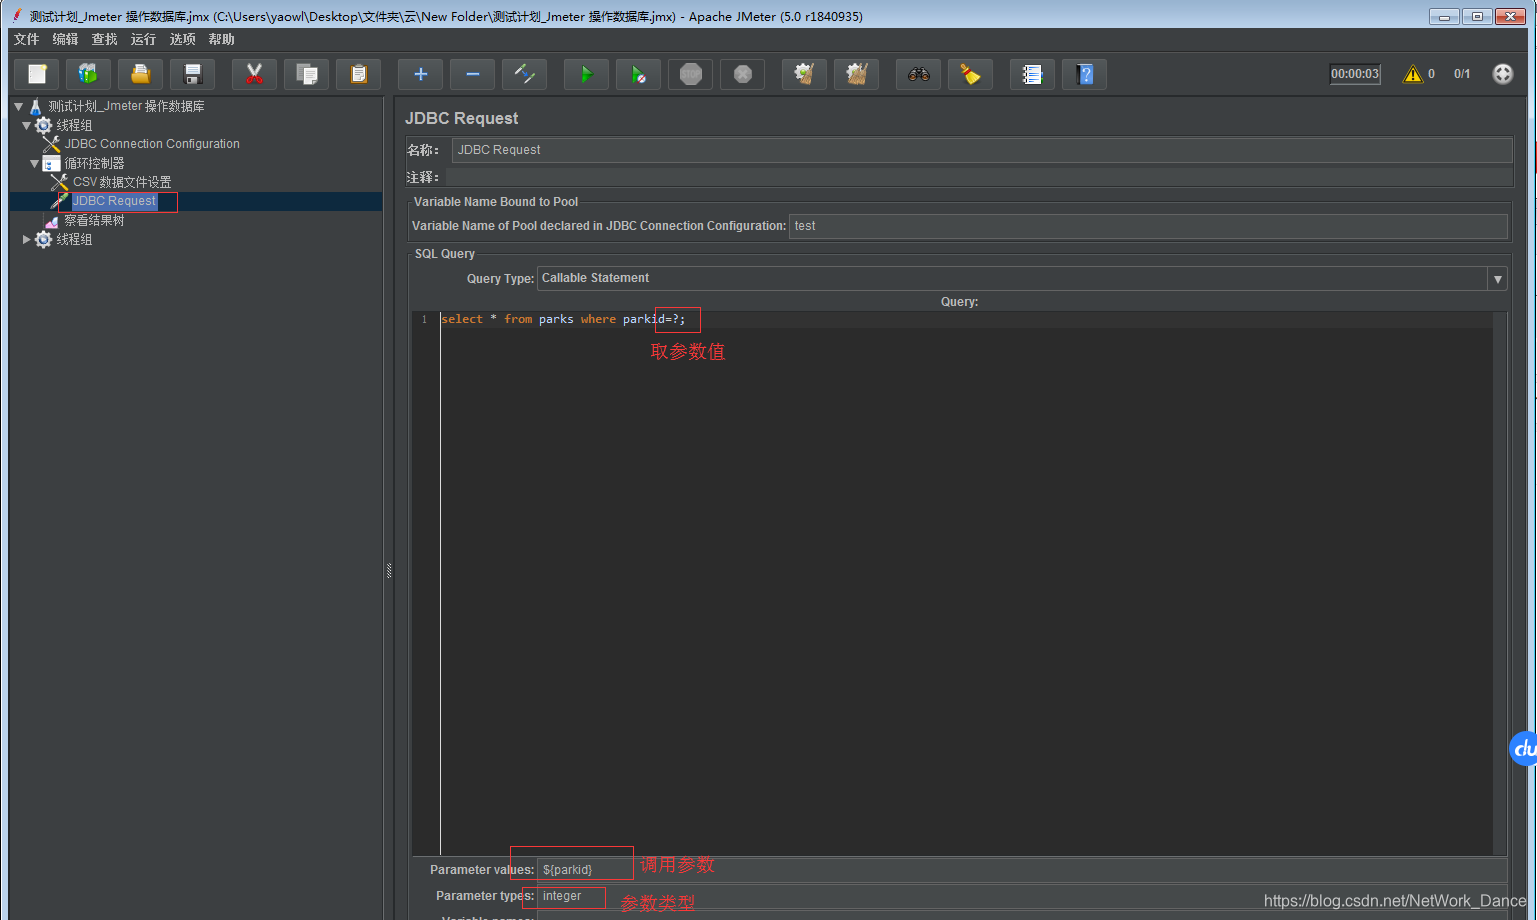Create a new test plan
Screen dimensions: 1537x920
click(37, 74)
